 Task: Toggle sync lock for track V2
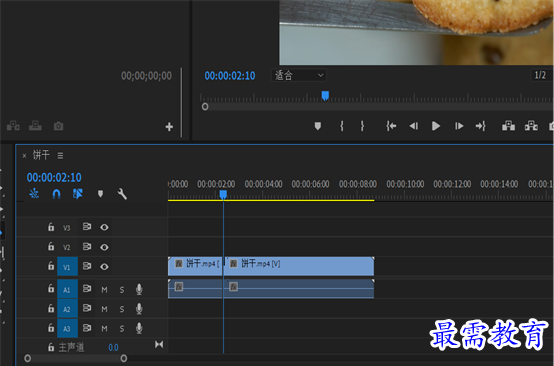(x=87, y=246)
